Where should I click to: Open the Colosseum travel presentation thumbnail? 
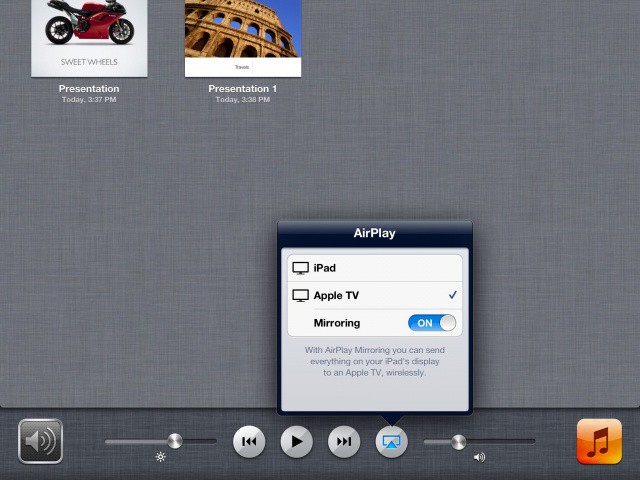point(243,37)
